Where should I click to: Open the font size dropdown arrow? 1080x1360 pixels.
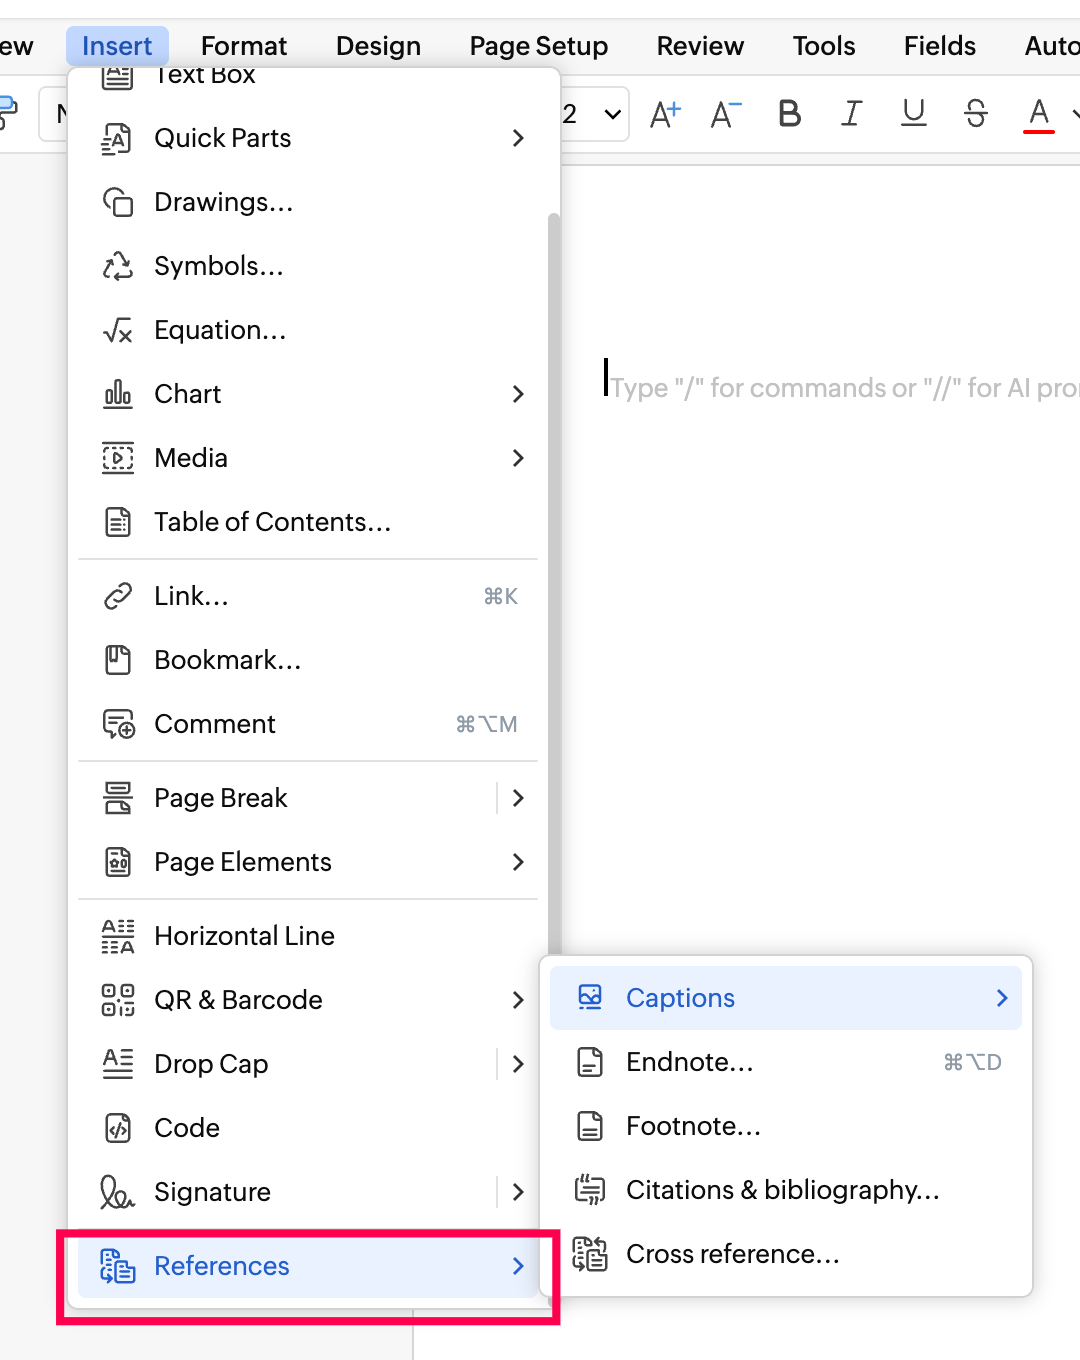[x=612, y=114]
